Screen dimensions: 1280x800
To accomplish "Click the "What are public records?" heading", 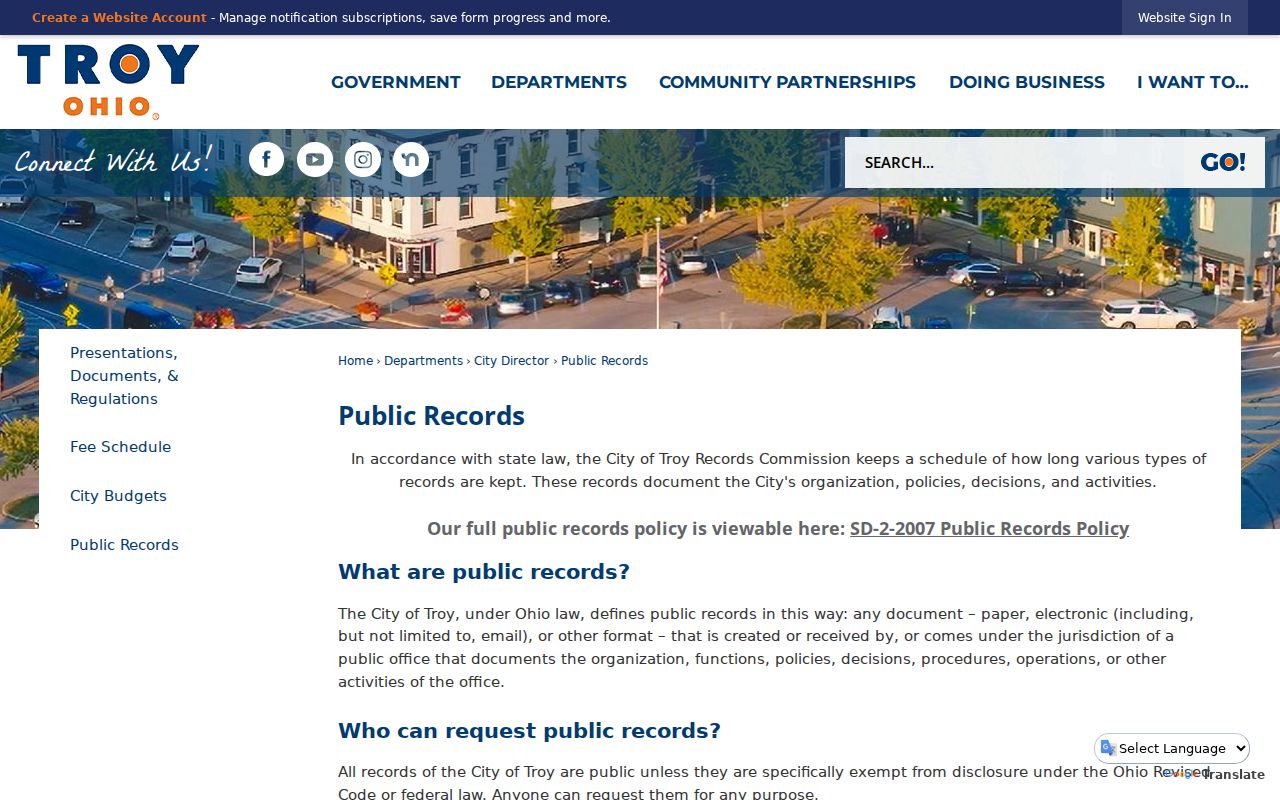I will coord(484,572).
